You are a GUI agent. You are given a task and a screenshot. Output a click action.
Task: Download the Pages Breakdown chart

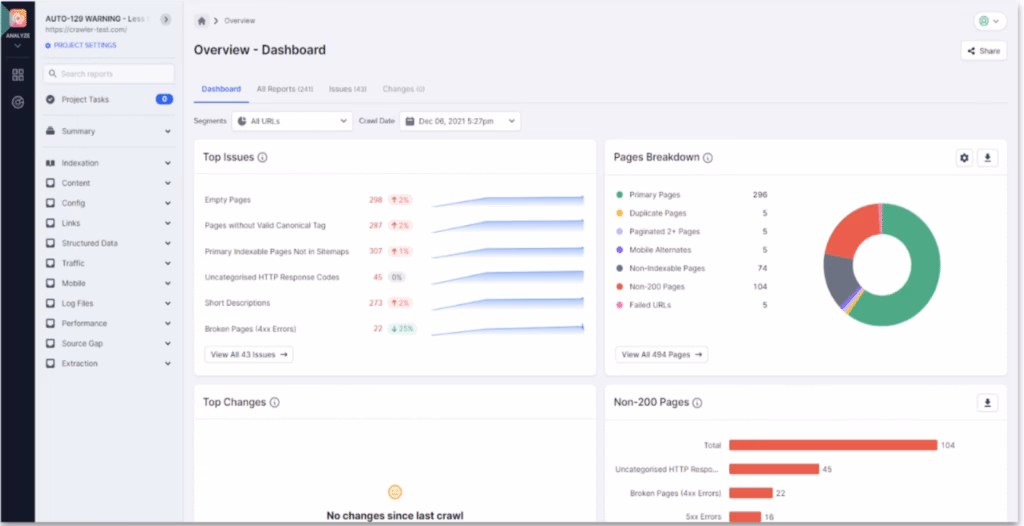[x=989, y=158]
